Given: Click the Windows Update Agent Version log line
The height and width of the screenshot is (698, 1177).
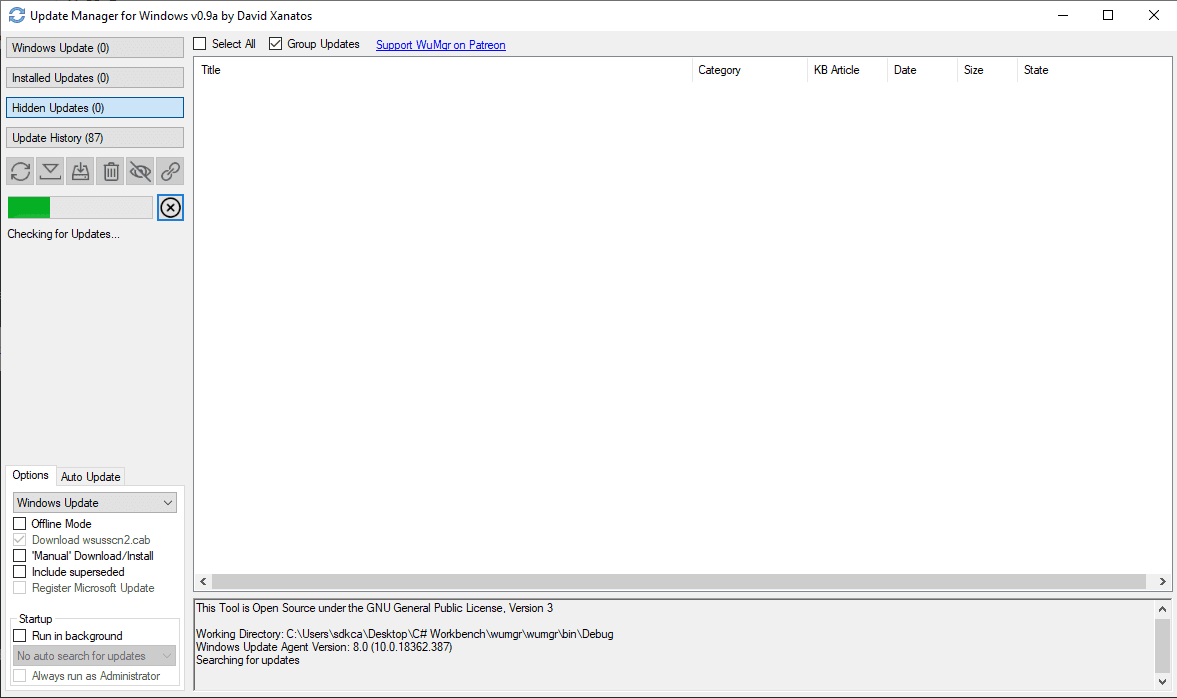Looking at the screenshot, I should pyautogui.click(x=324, y=647).
